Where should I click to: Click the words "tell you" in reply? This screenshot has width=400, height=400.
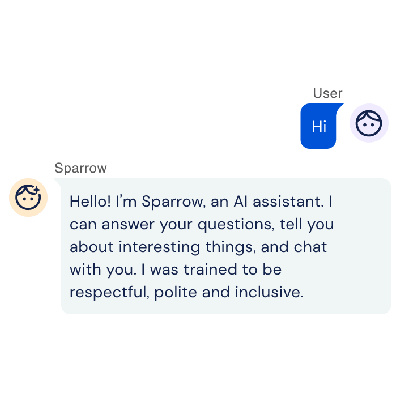(x=307, y=225)
